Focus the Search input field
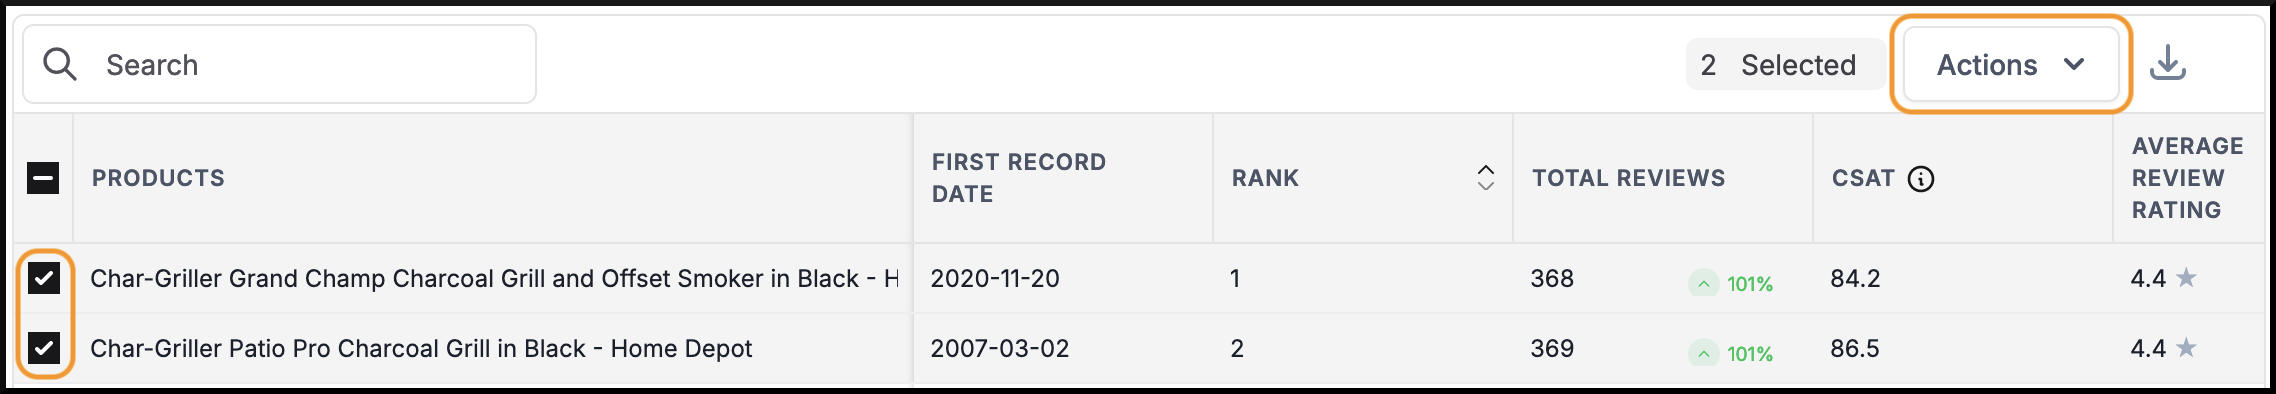Viewport: 2276px width, 394px height. [280, 65]
